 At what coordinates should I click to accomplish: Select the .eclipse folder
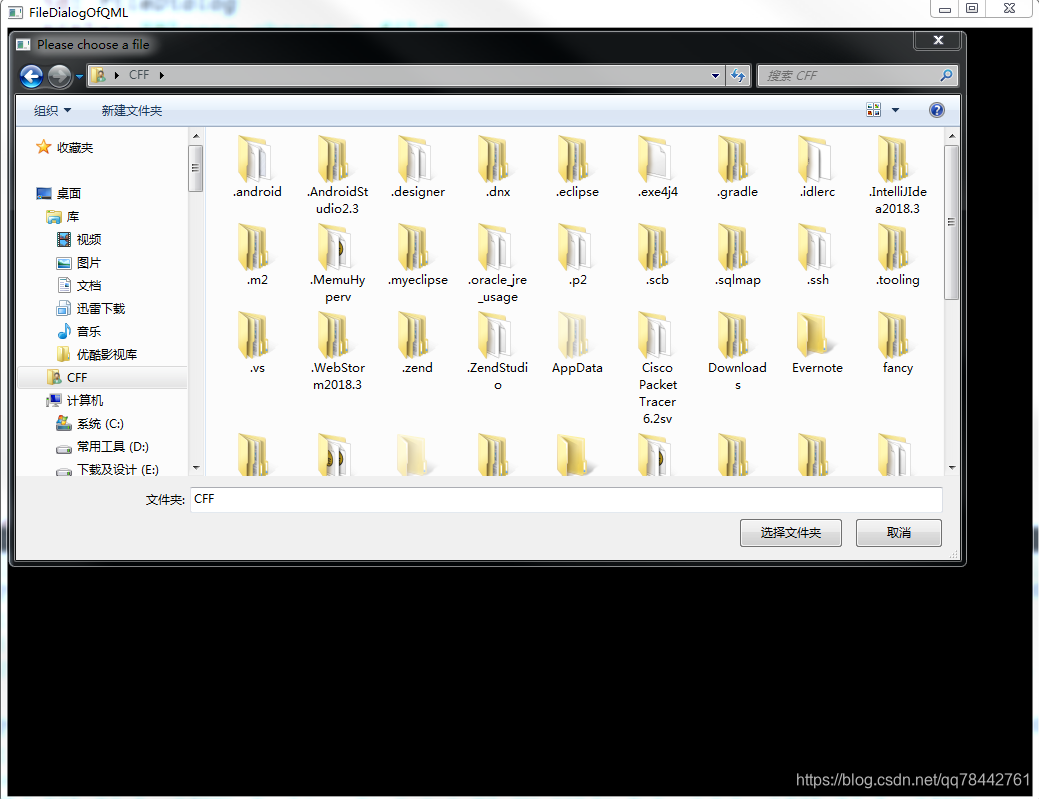point(577,168)
